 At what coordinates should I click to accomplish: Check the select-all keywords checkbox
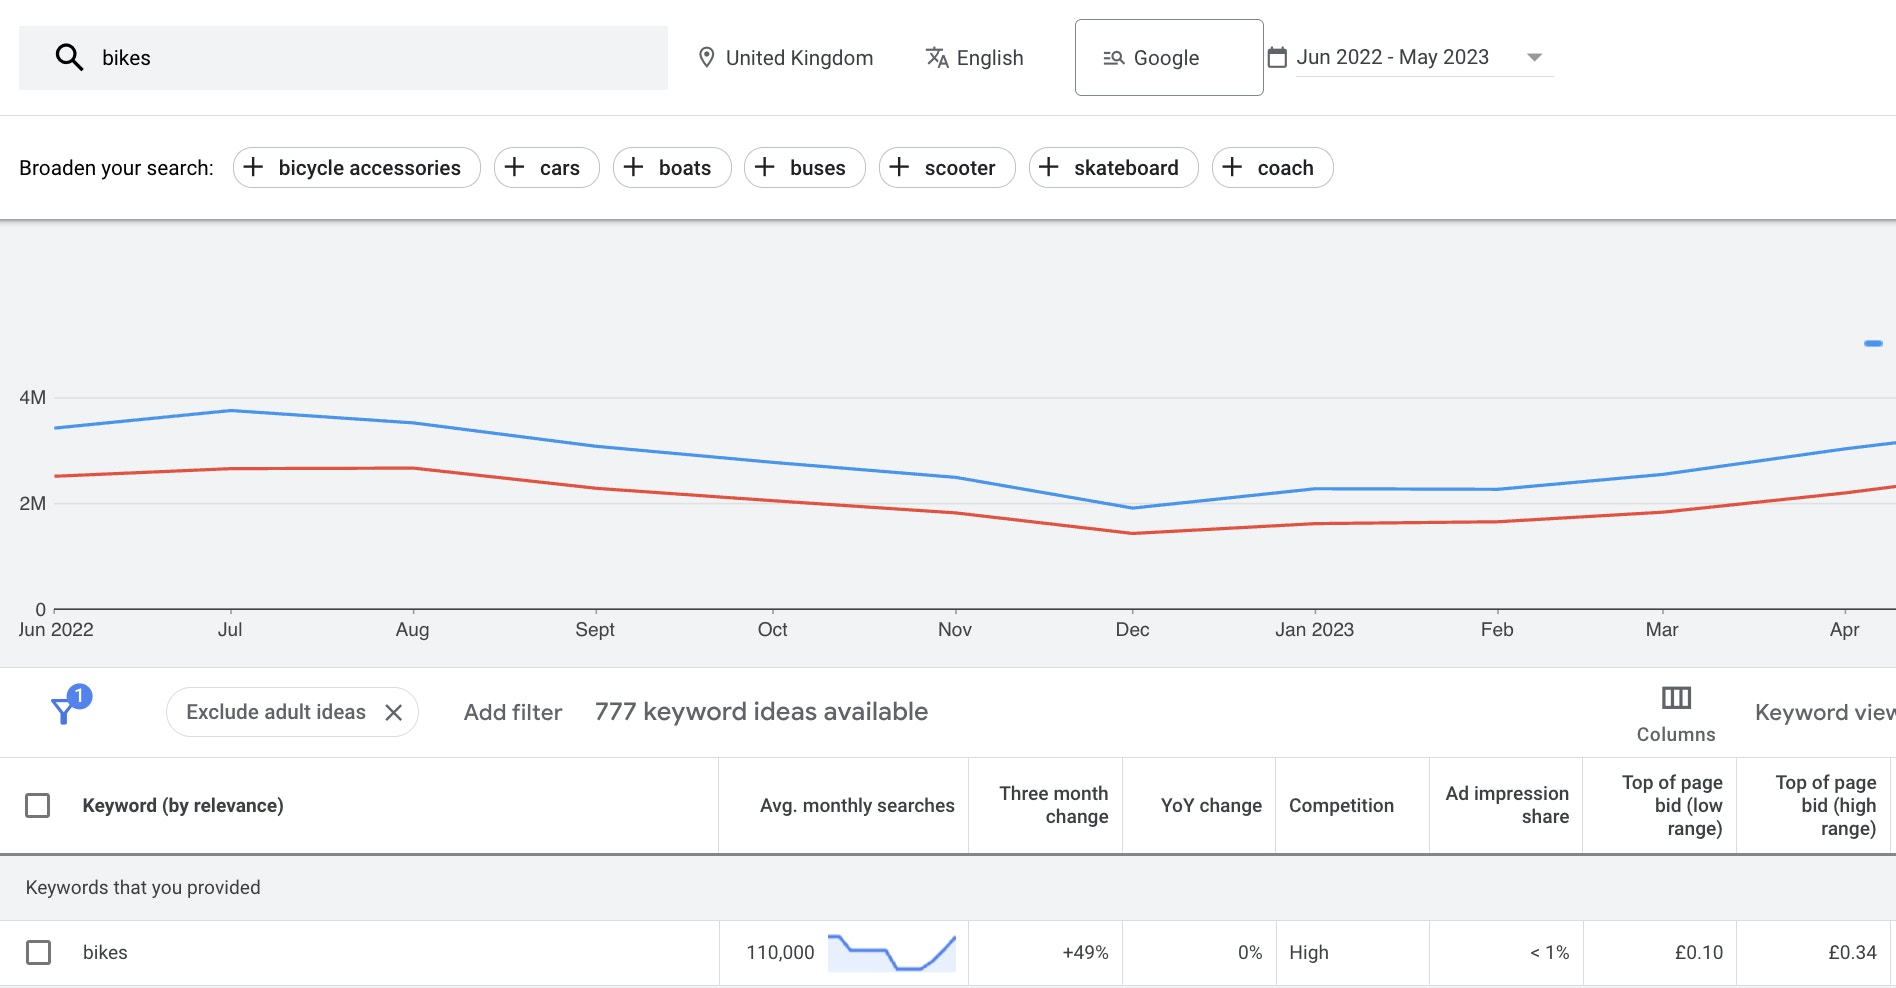tap(38, 805)
